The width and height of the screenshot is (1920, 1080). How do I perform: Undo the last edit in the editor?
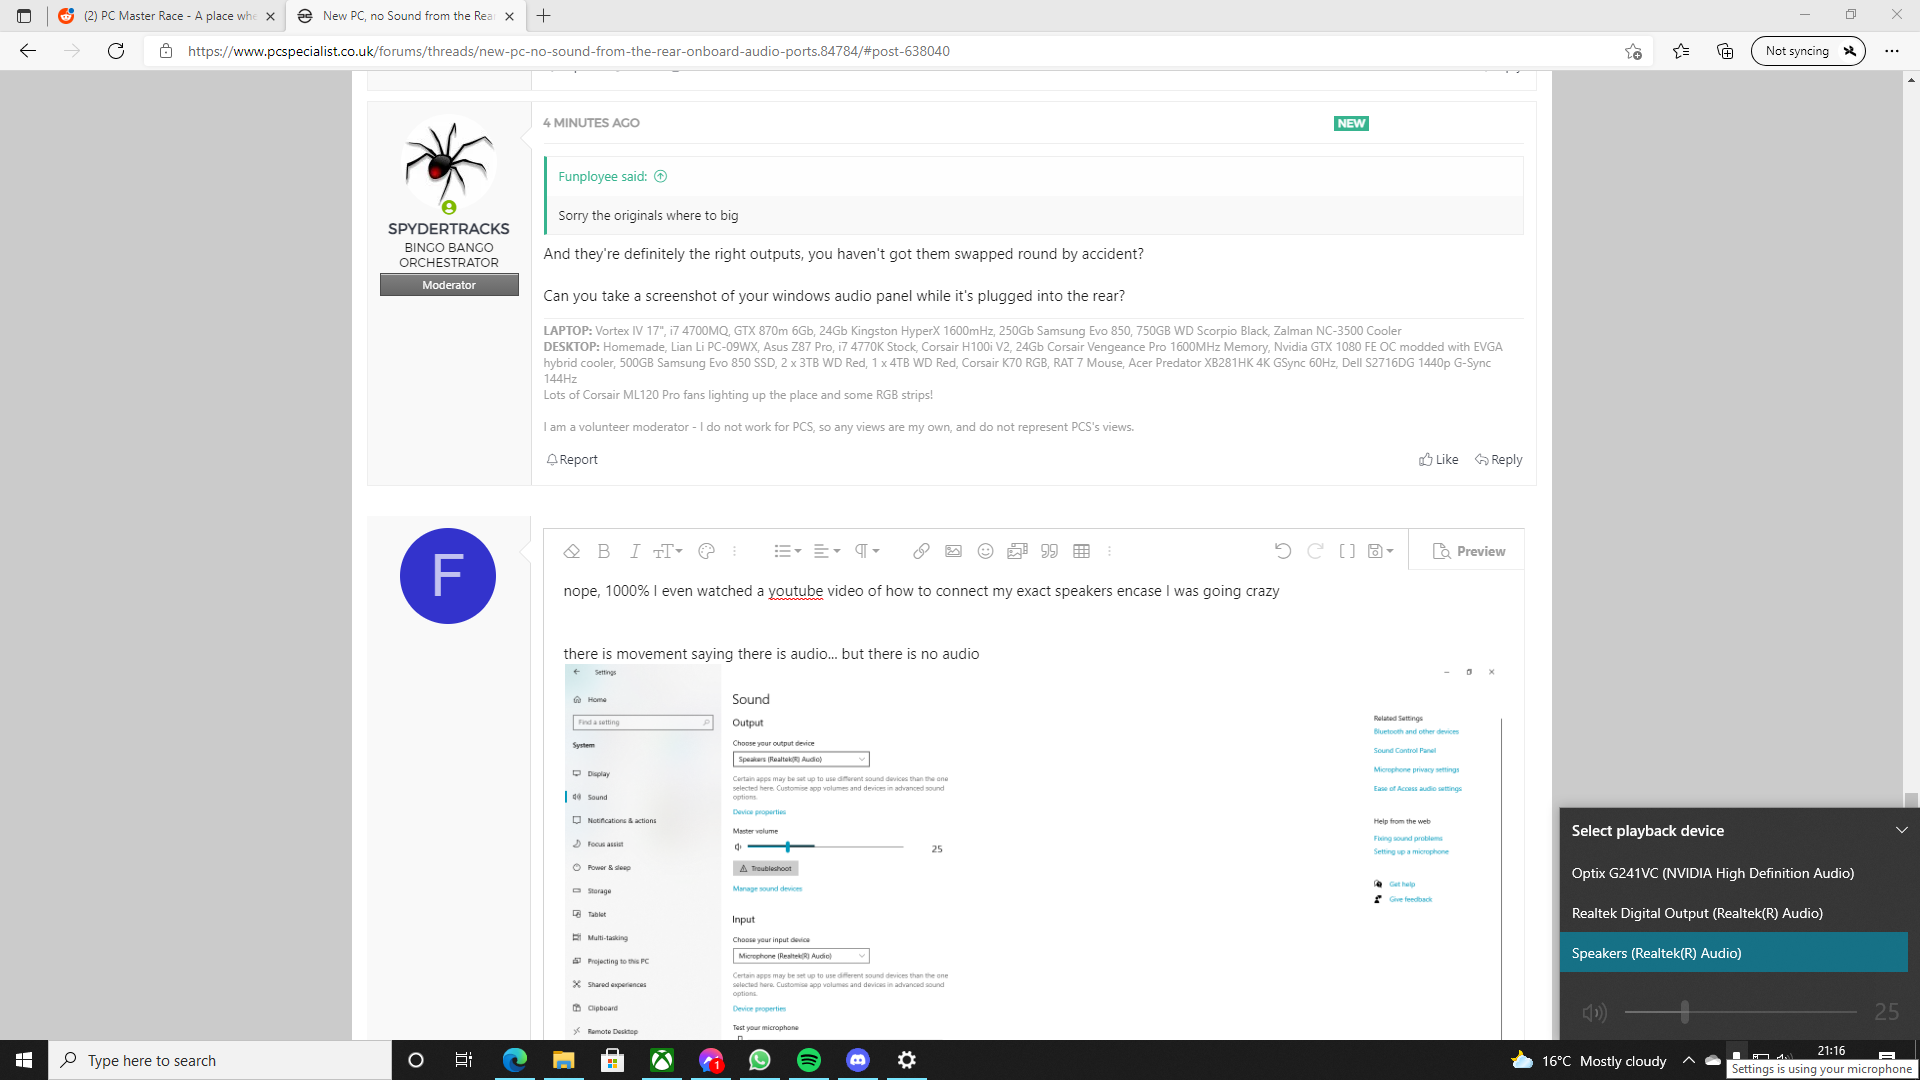coord(1283,551)
